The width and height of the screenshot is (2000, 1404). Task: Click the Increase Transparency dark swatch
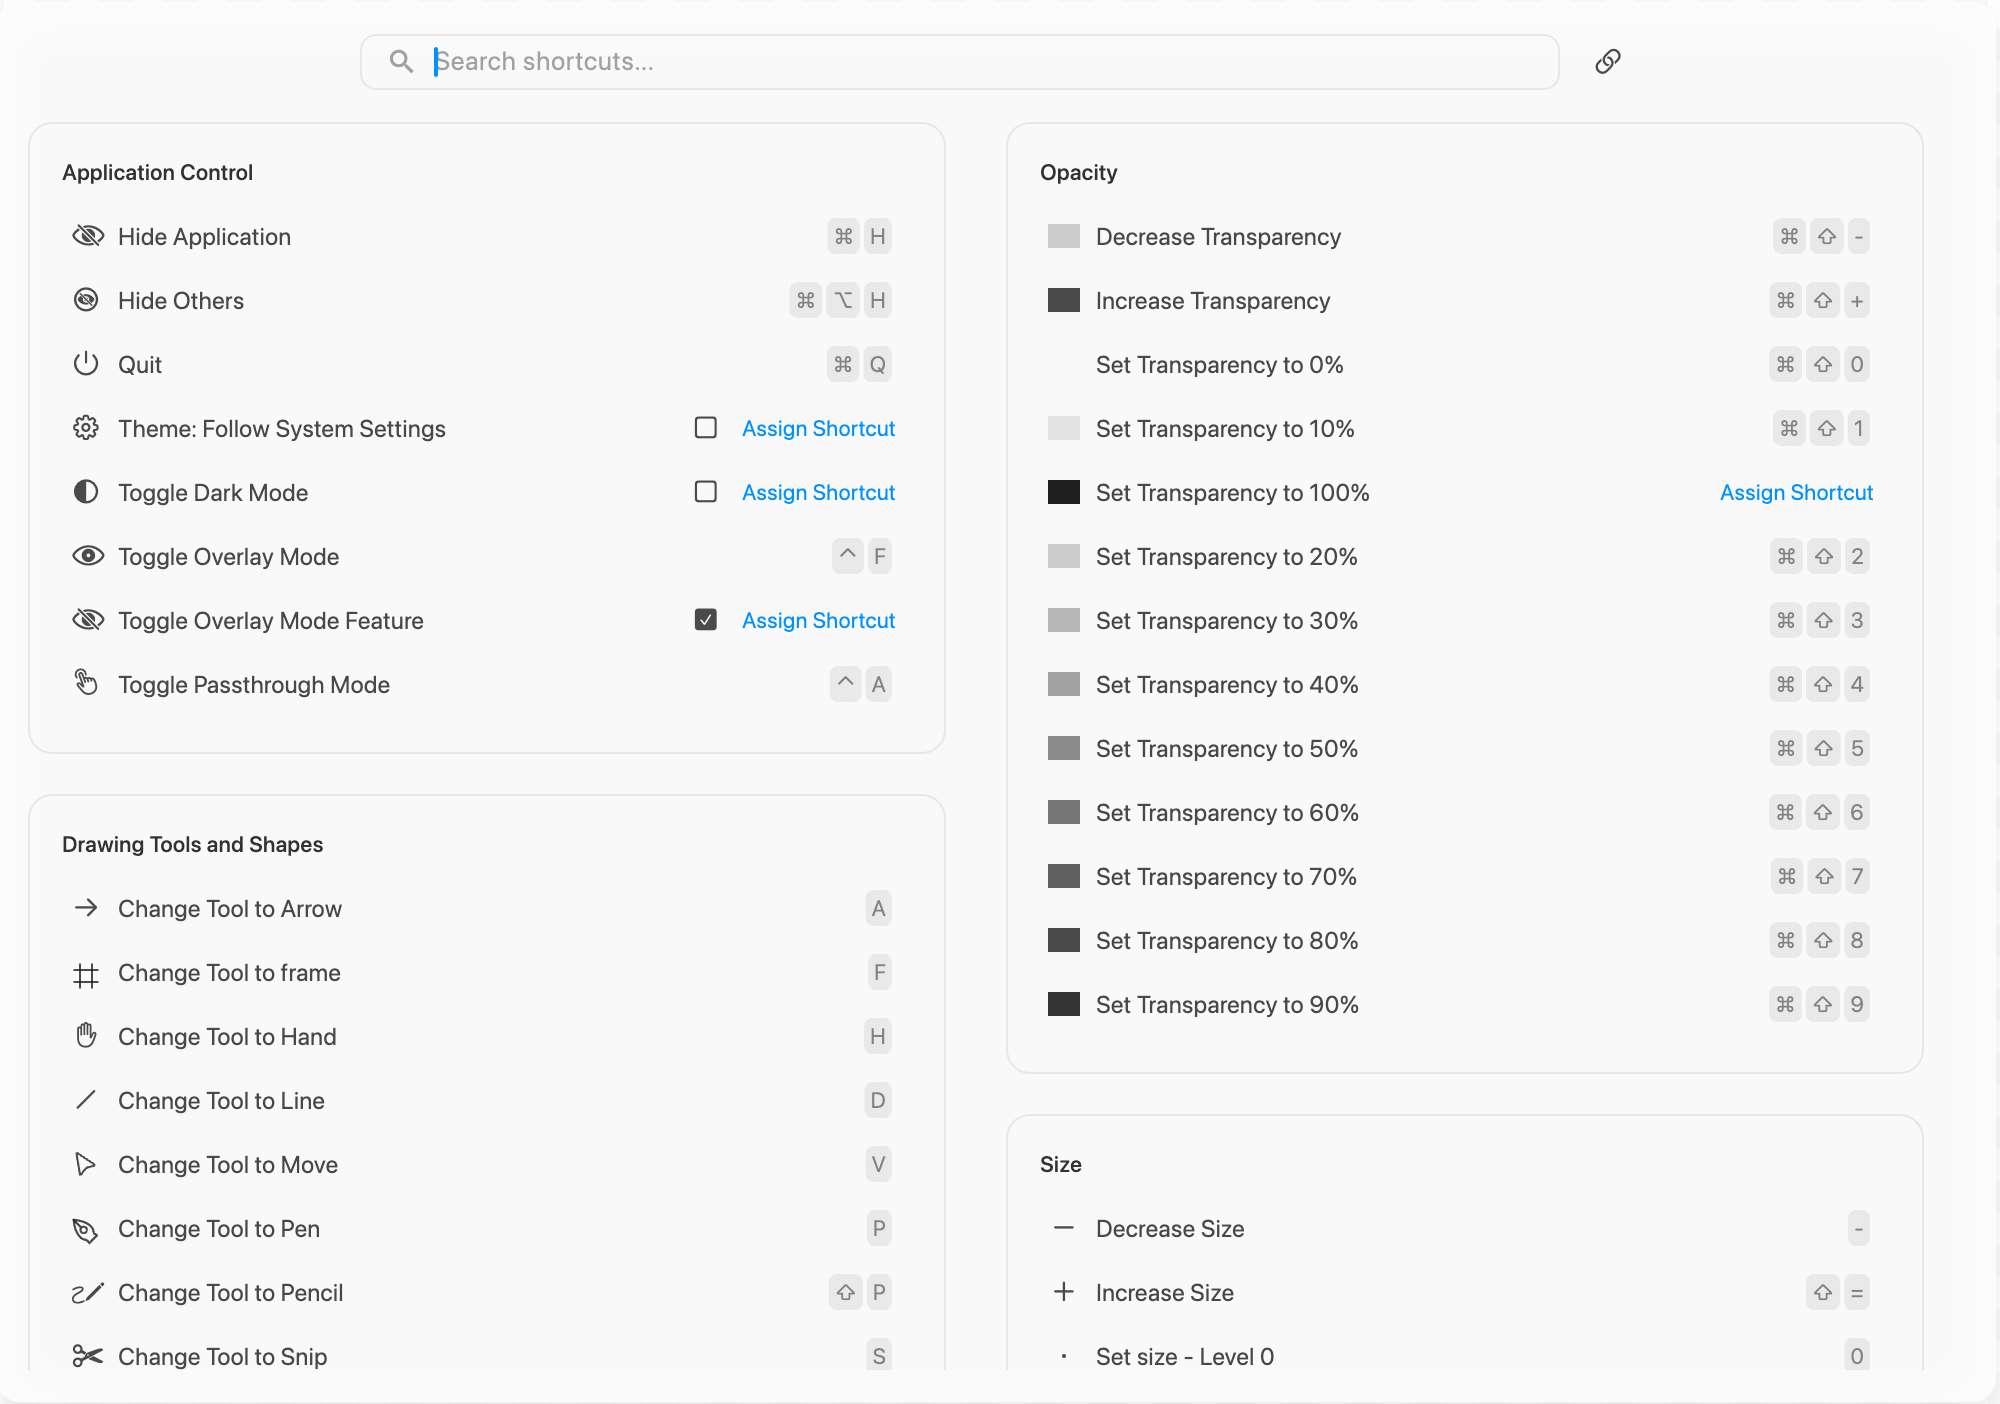1064,300
